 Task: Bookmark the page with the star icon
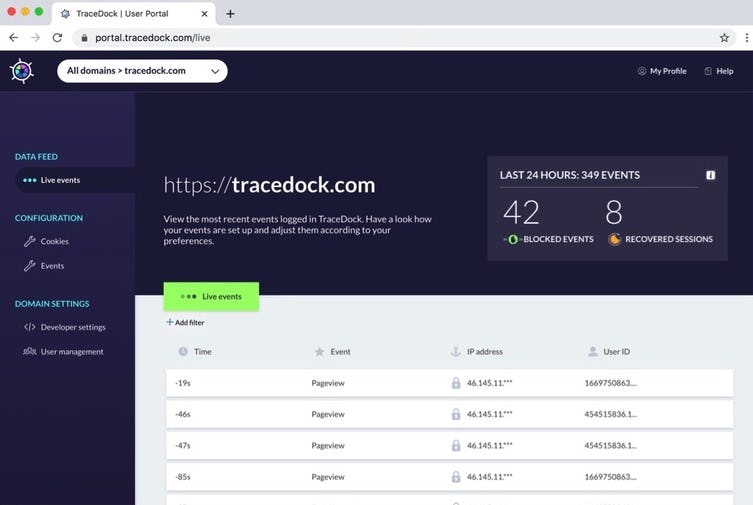tap(724, 37)
